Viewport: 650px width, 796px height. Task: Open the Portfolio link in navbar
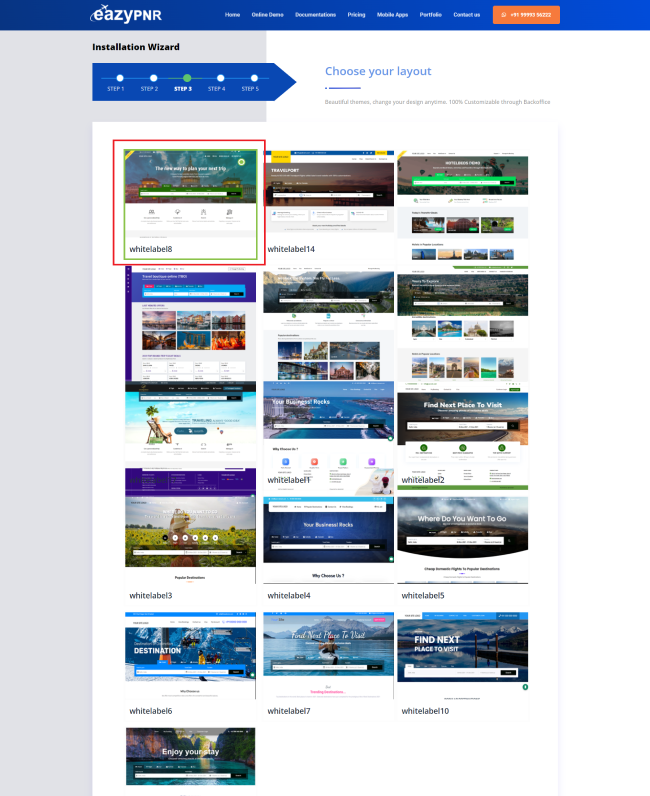click(x=431, y=15)
